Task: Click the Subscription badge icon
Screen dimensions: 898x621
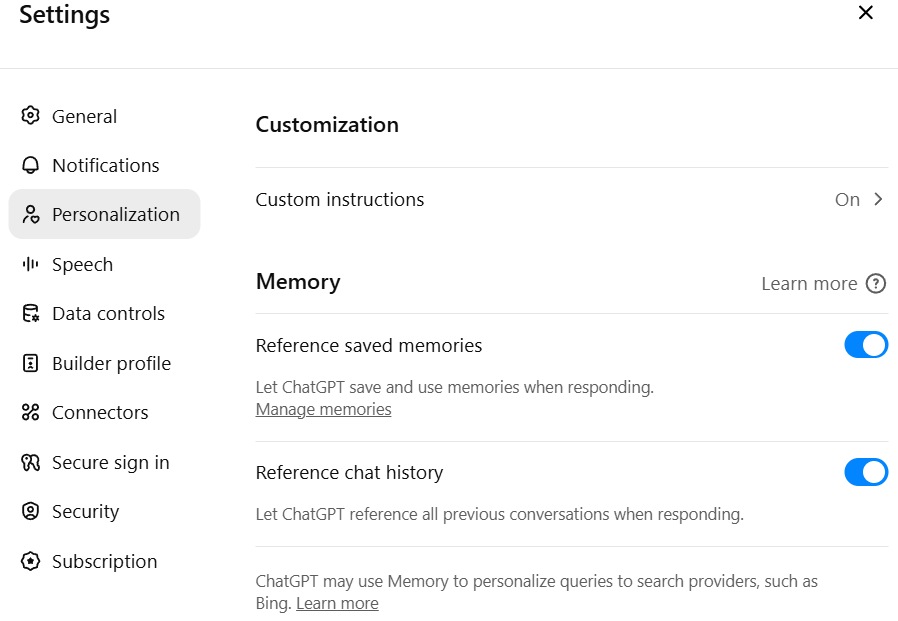Action: pos(31,561)
